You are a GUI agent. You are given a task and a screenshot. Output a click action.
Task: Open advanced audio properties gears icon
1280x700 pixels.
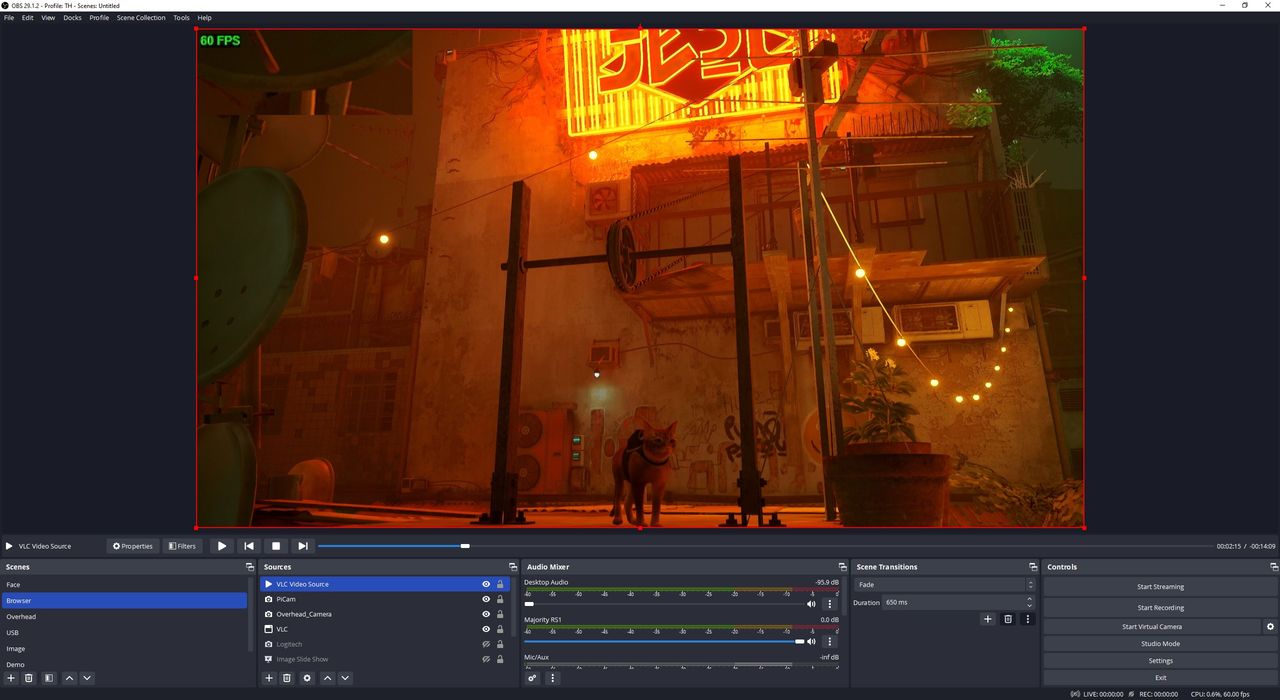(x=533, y=678)
